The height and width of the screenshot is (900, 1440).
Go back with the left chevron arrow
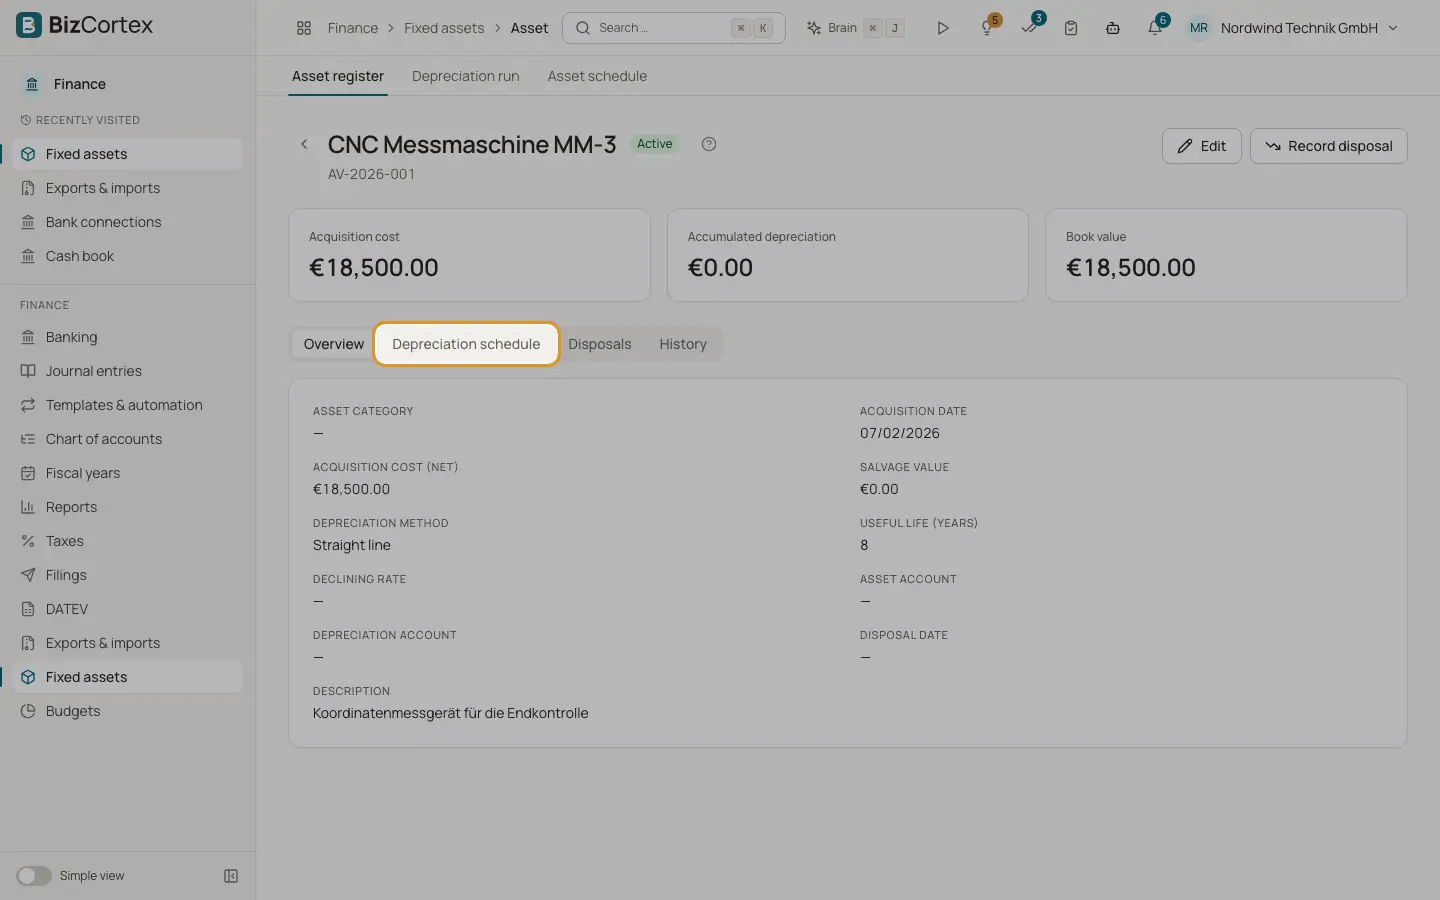point(304,144)
